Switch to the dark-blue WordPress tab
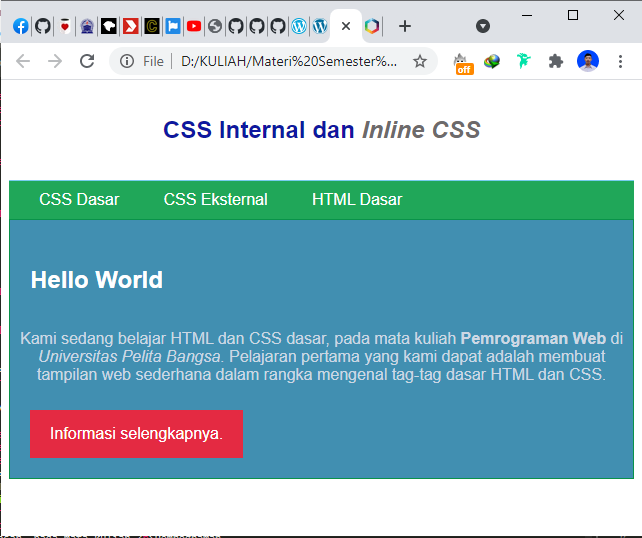This screenshot has width=642, height=538. click(320, 26)
